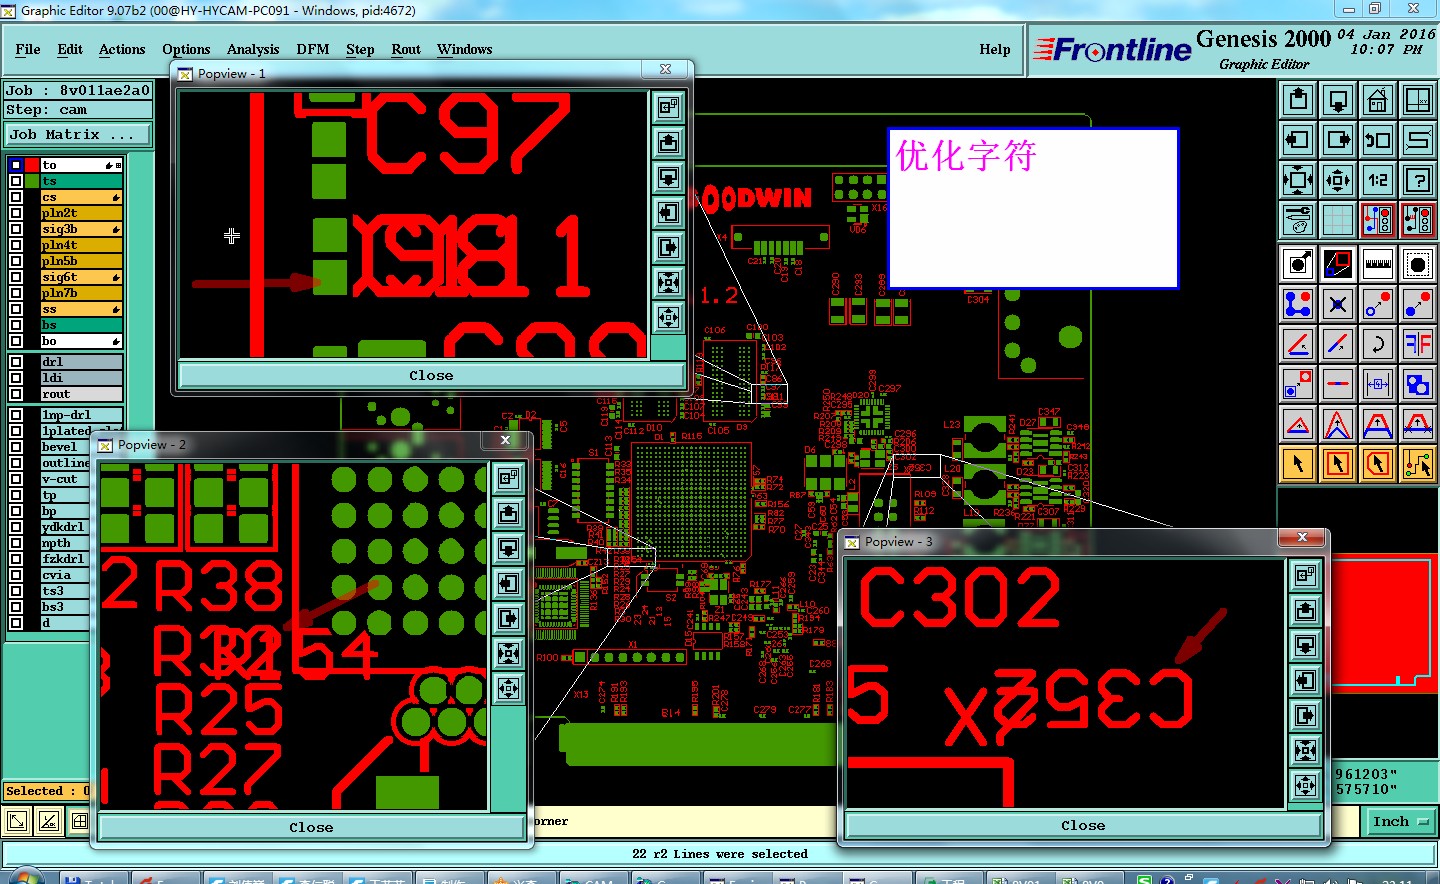Toggle the grid display icon

point(1338,220)
